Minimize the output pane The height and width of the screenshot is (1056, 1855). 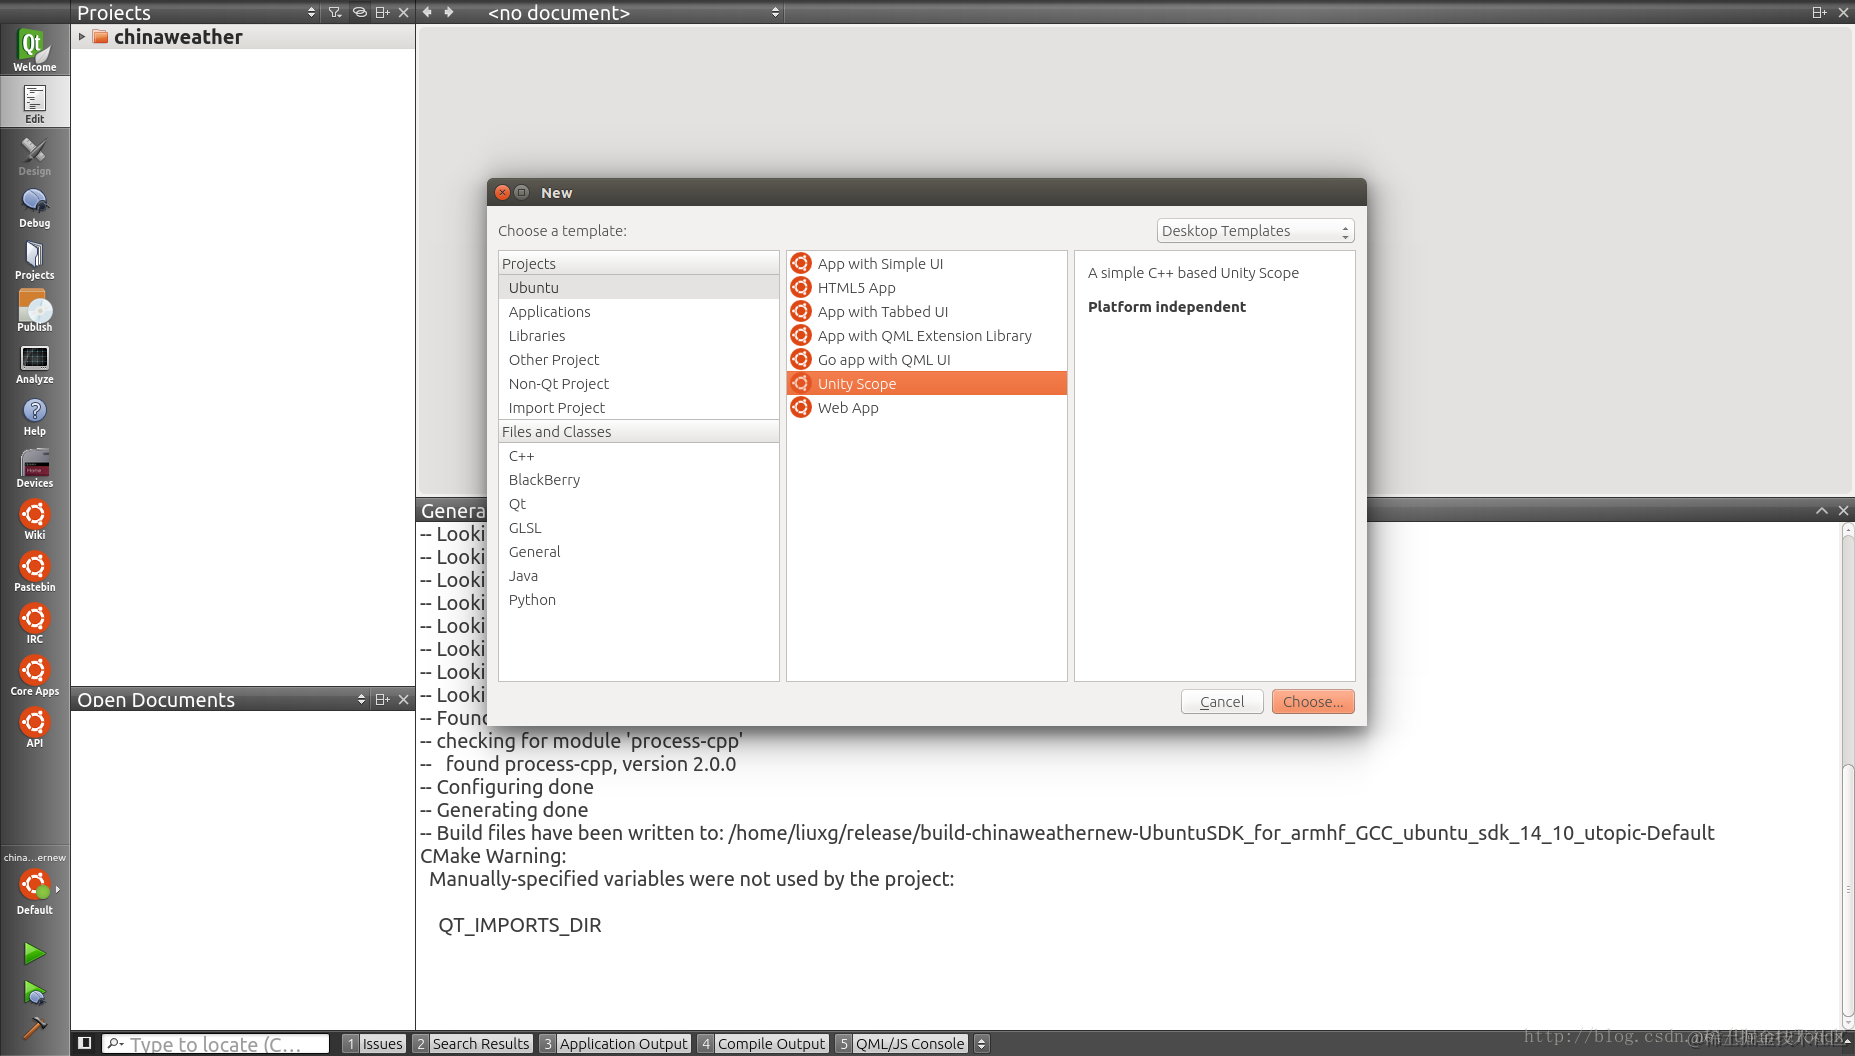coord(1822,510)
